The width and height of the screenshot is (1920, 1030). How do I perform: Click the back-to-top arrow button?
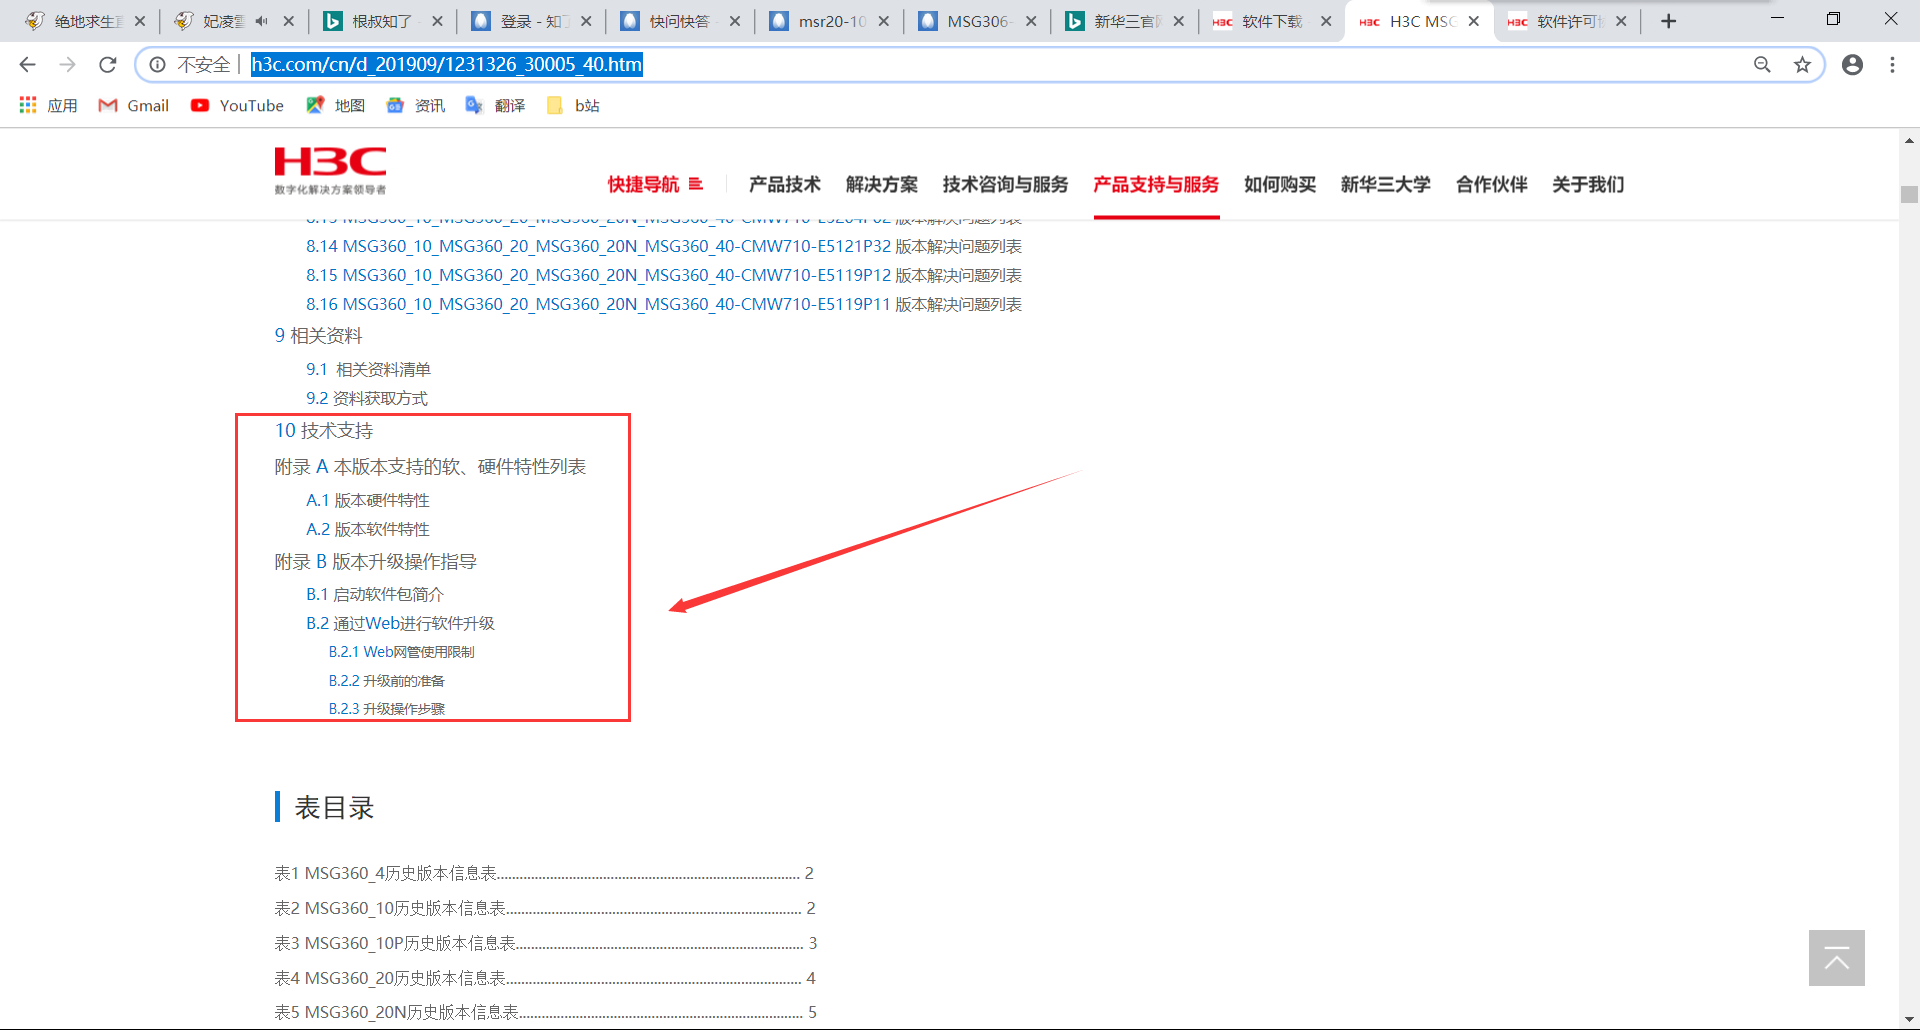coord(1836,958)
